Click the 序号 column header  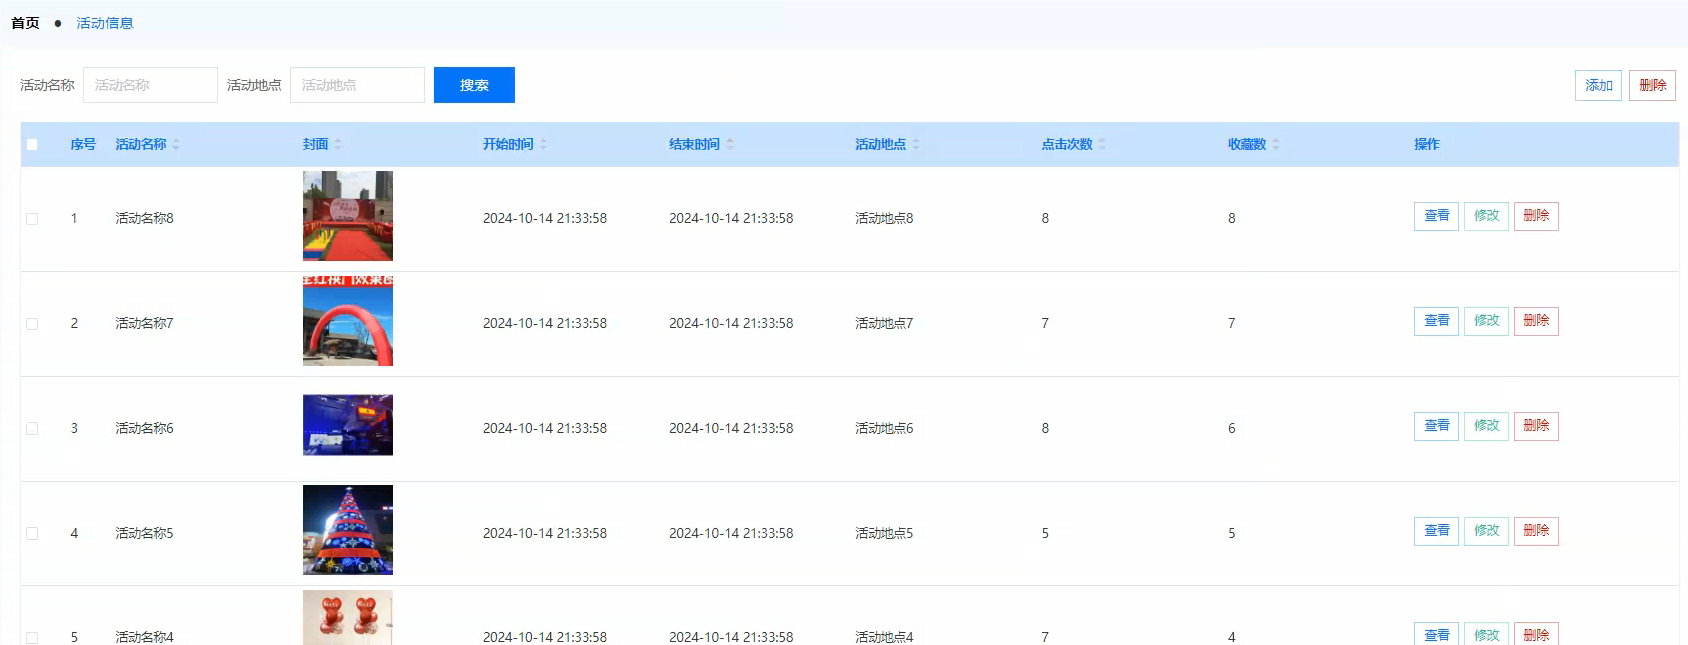[x=83, y=144]
